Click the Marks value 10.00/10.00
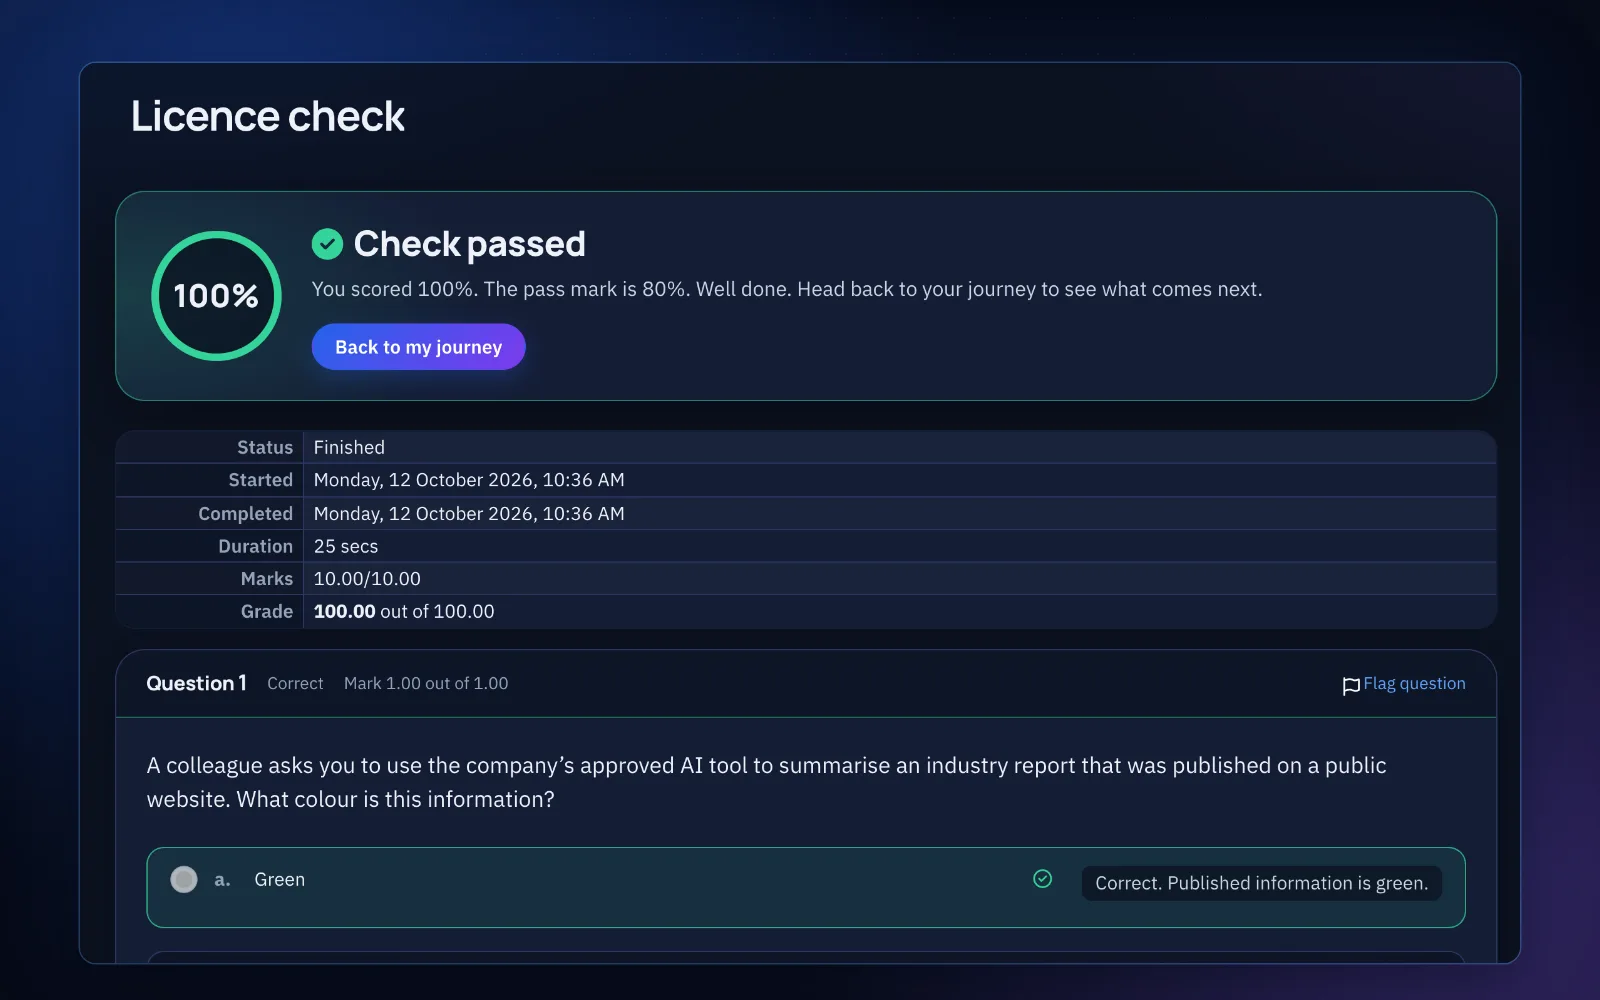Image resolution: width=1600 pixels, height=1000 pixels. tap(367, 579)
